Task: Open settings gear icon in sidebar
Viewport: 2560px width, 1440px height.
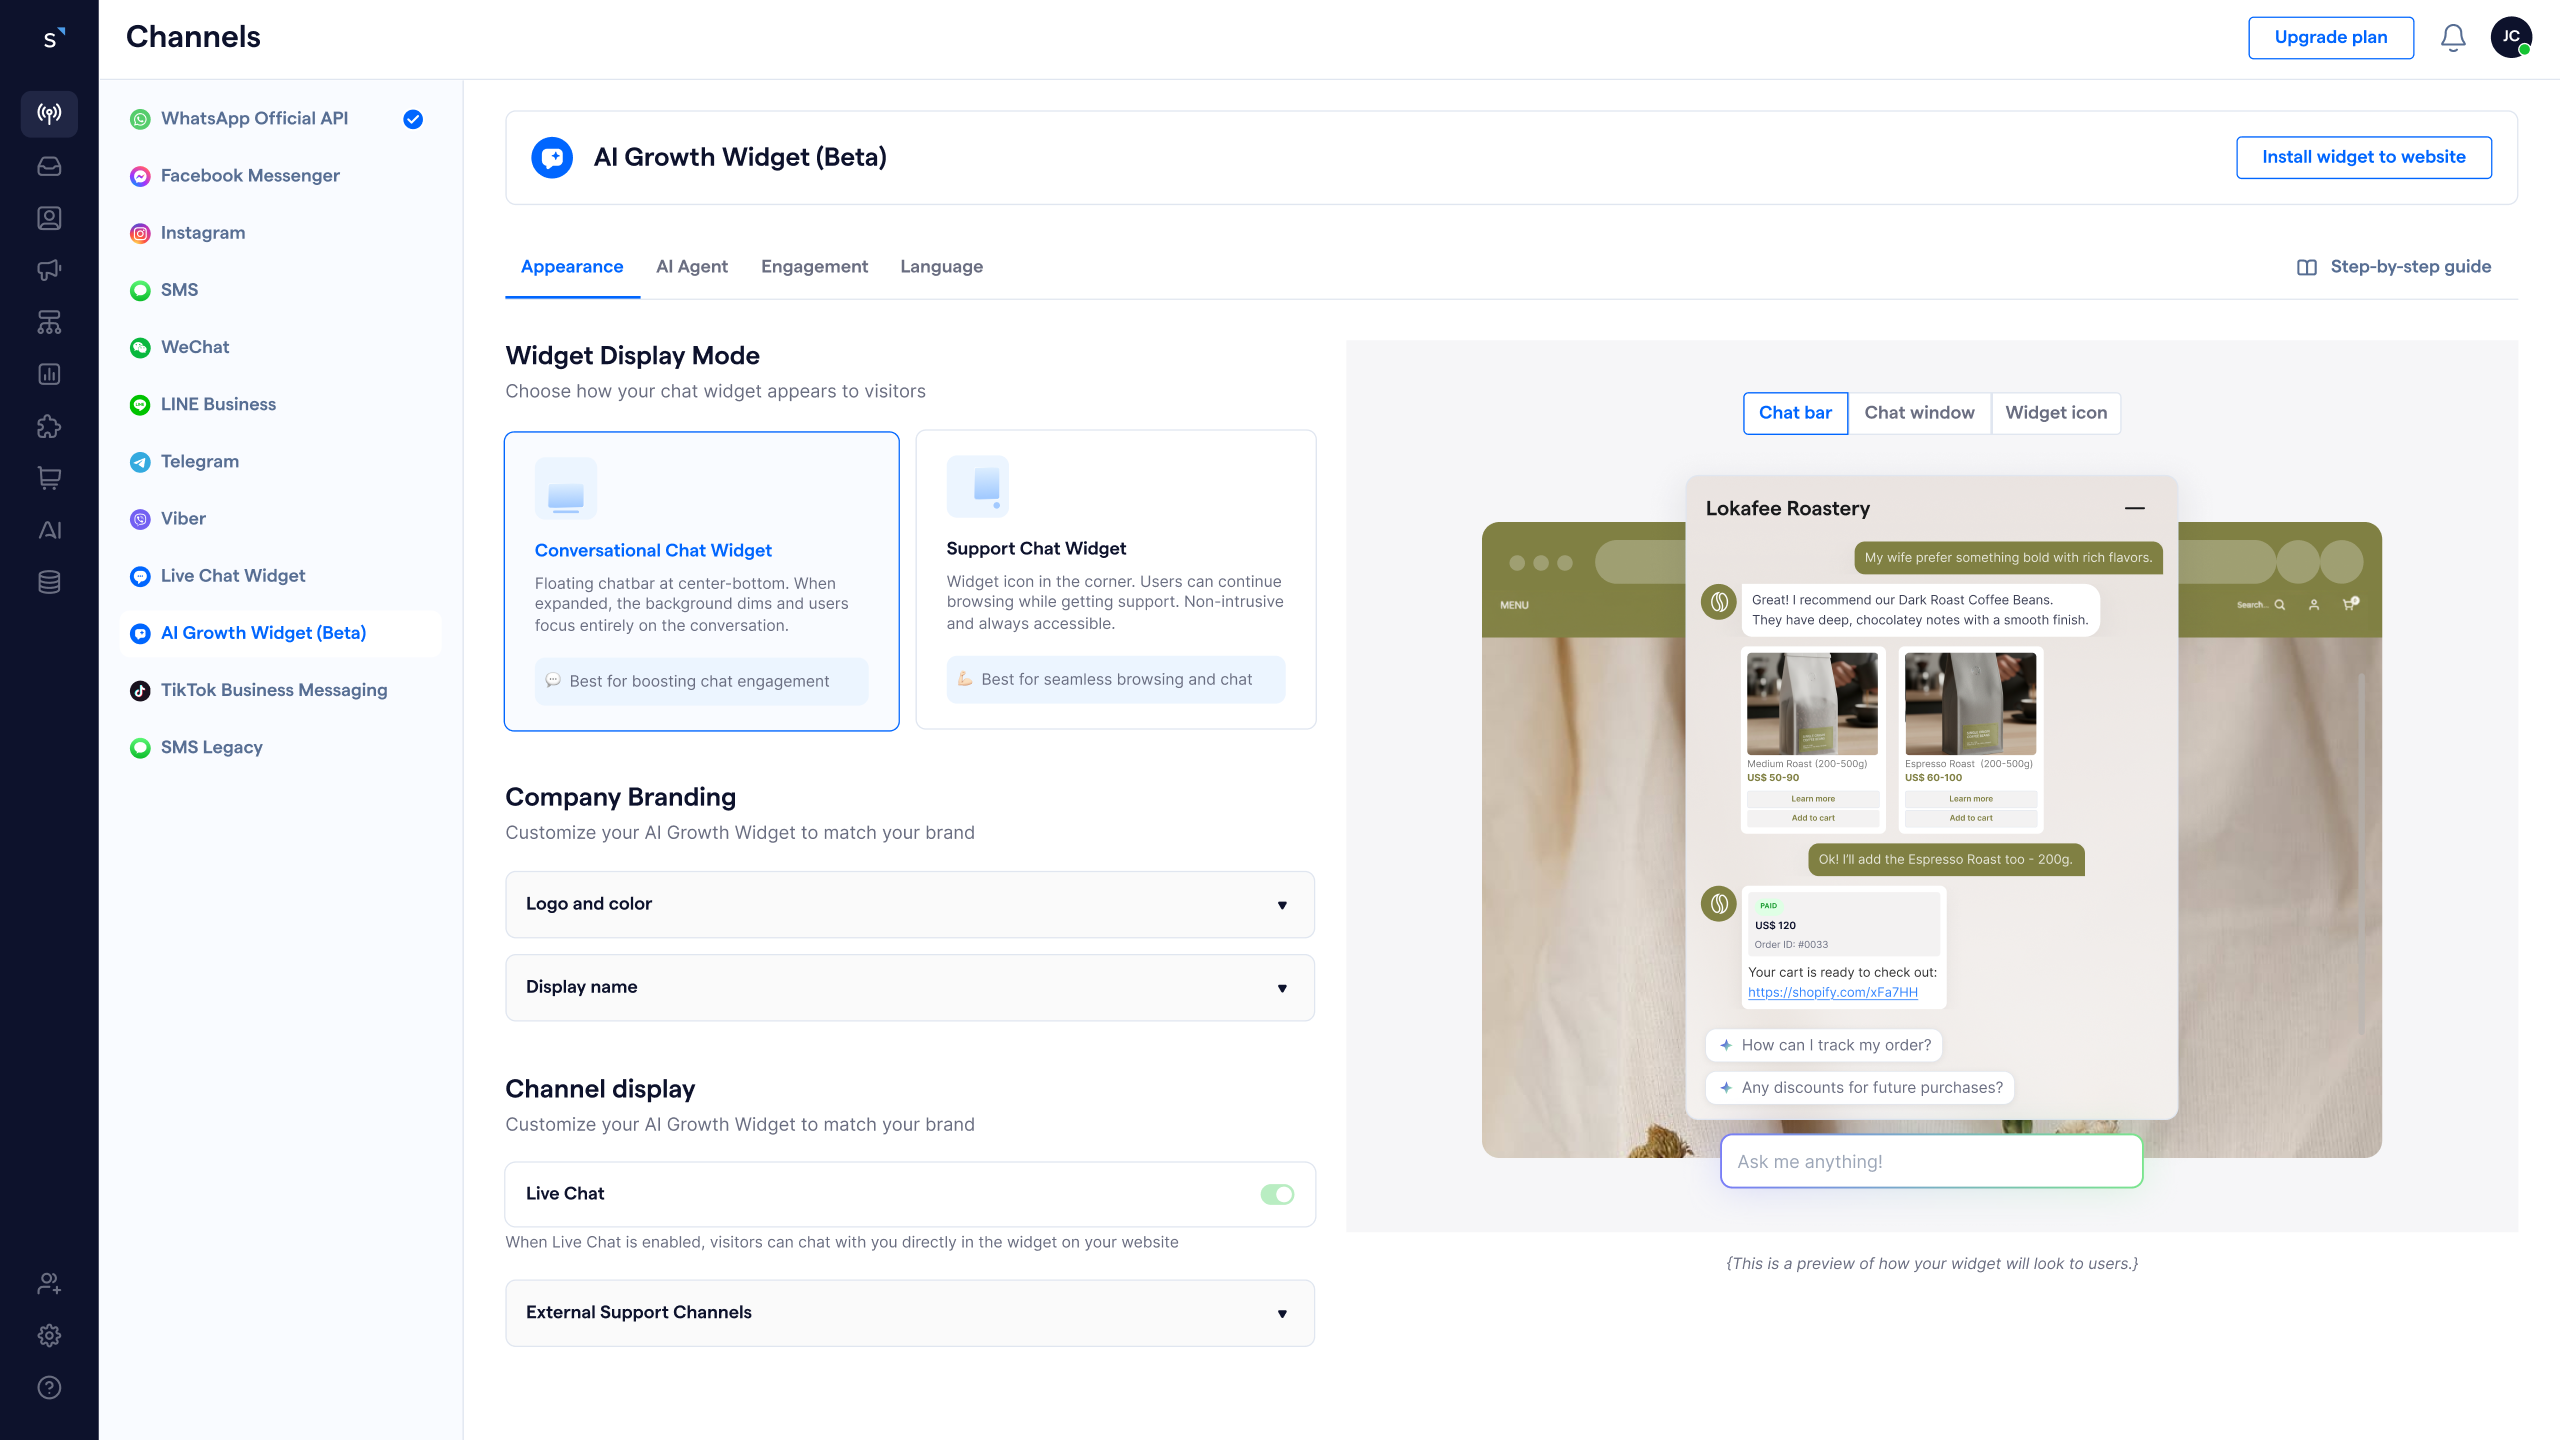Action: point(49,1335)
